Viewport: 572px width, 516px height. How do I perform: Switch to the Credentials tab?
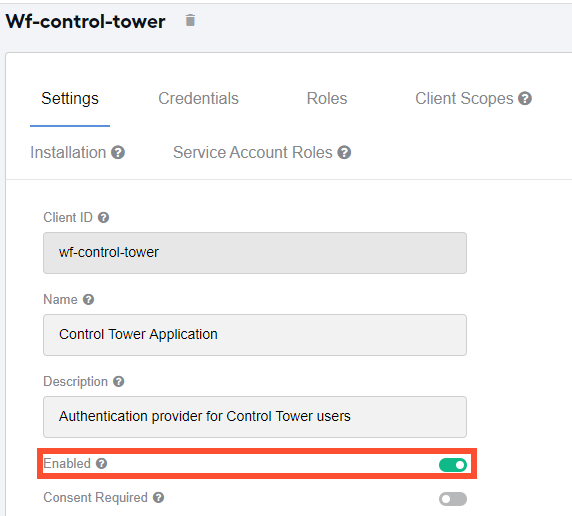click(198, 99)
